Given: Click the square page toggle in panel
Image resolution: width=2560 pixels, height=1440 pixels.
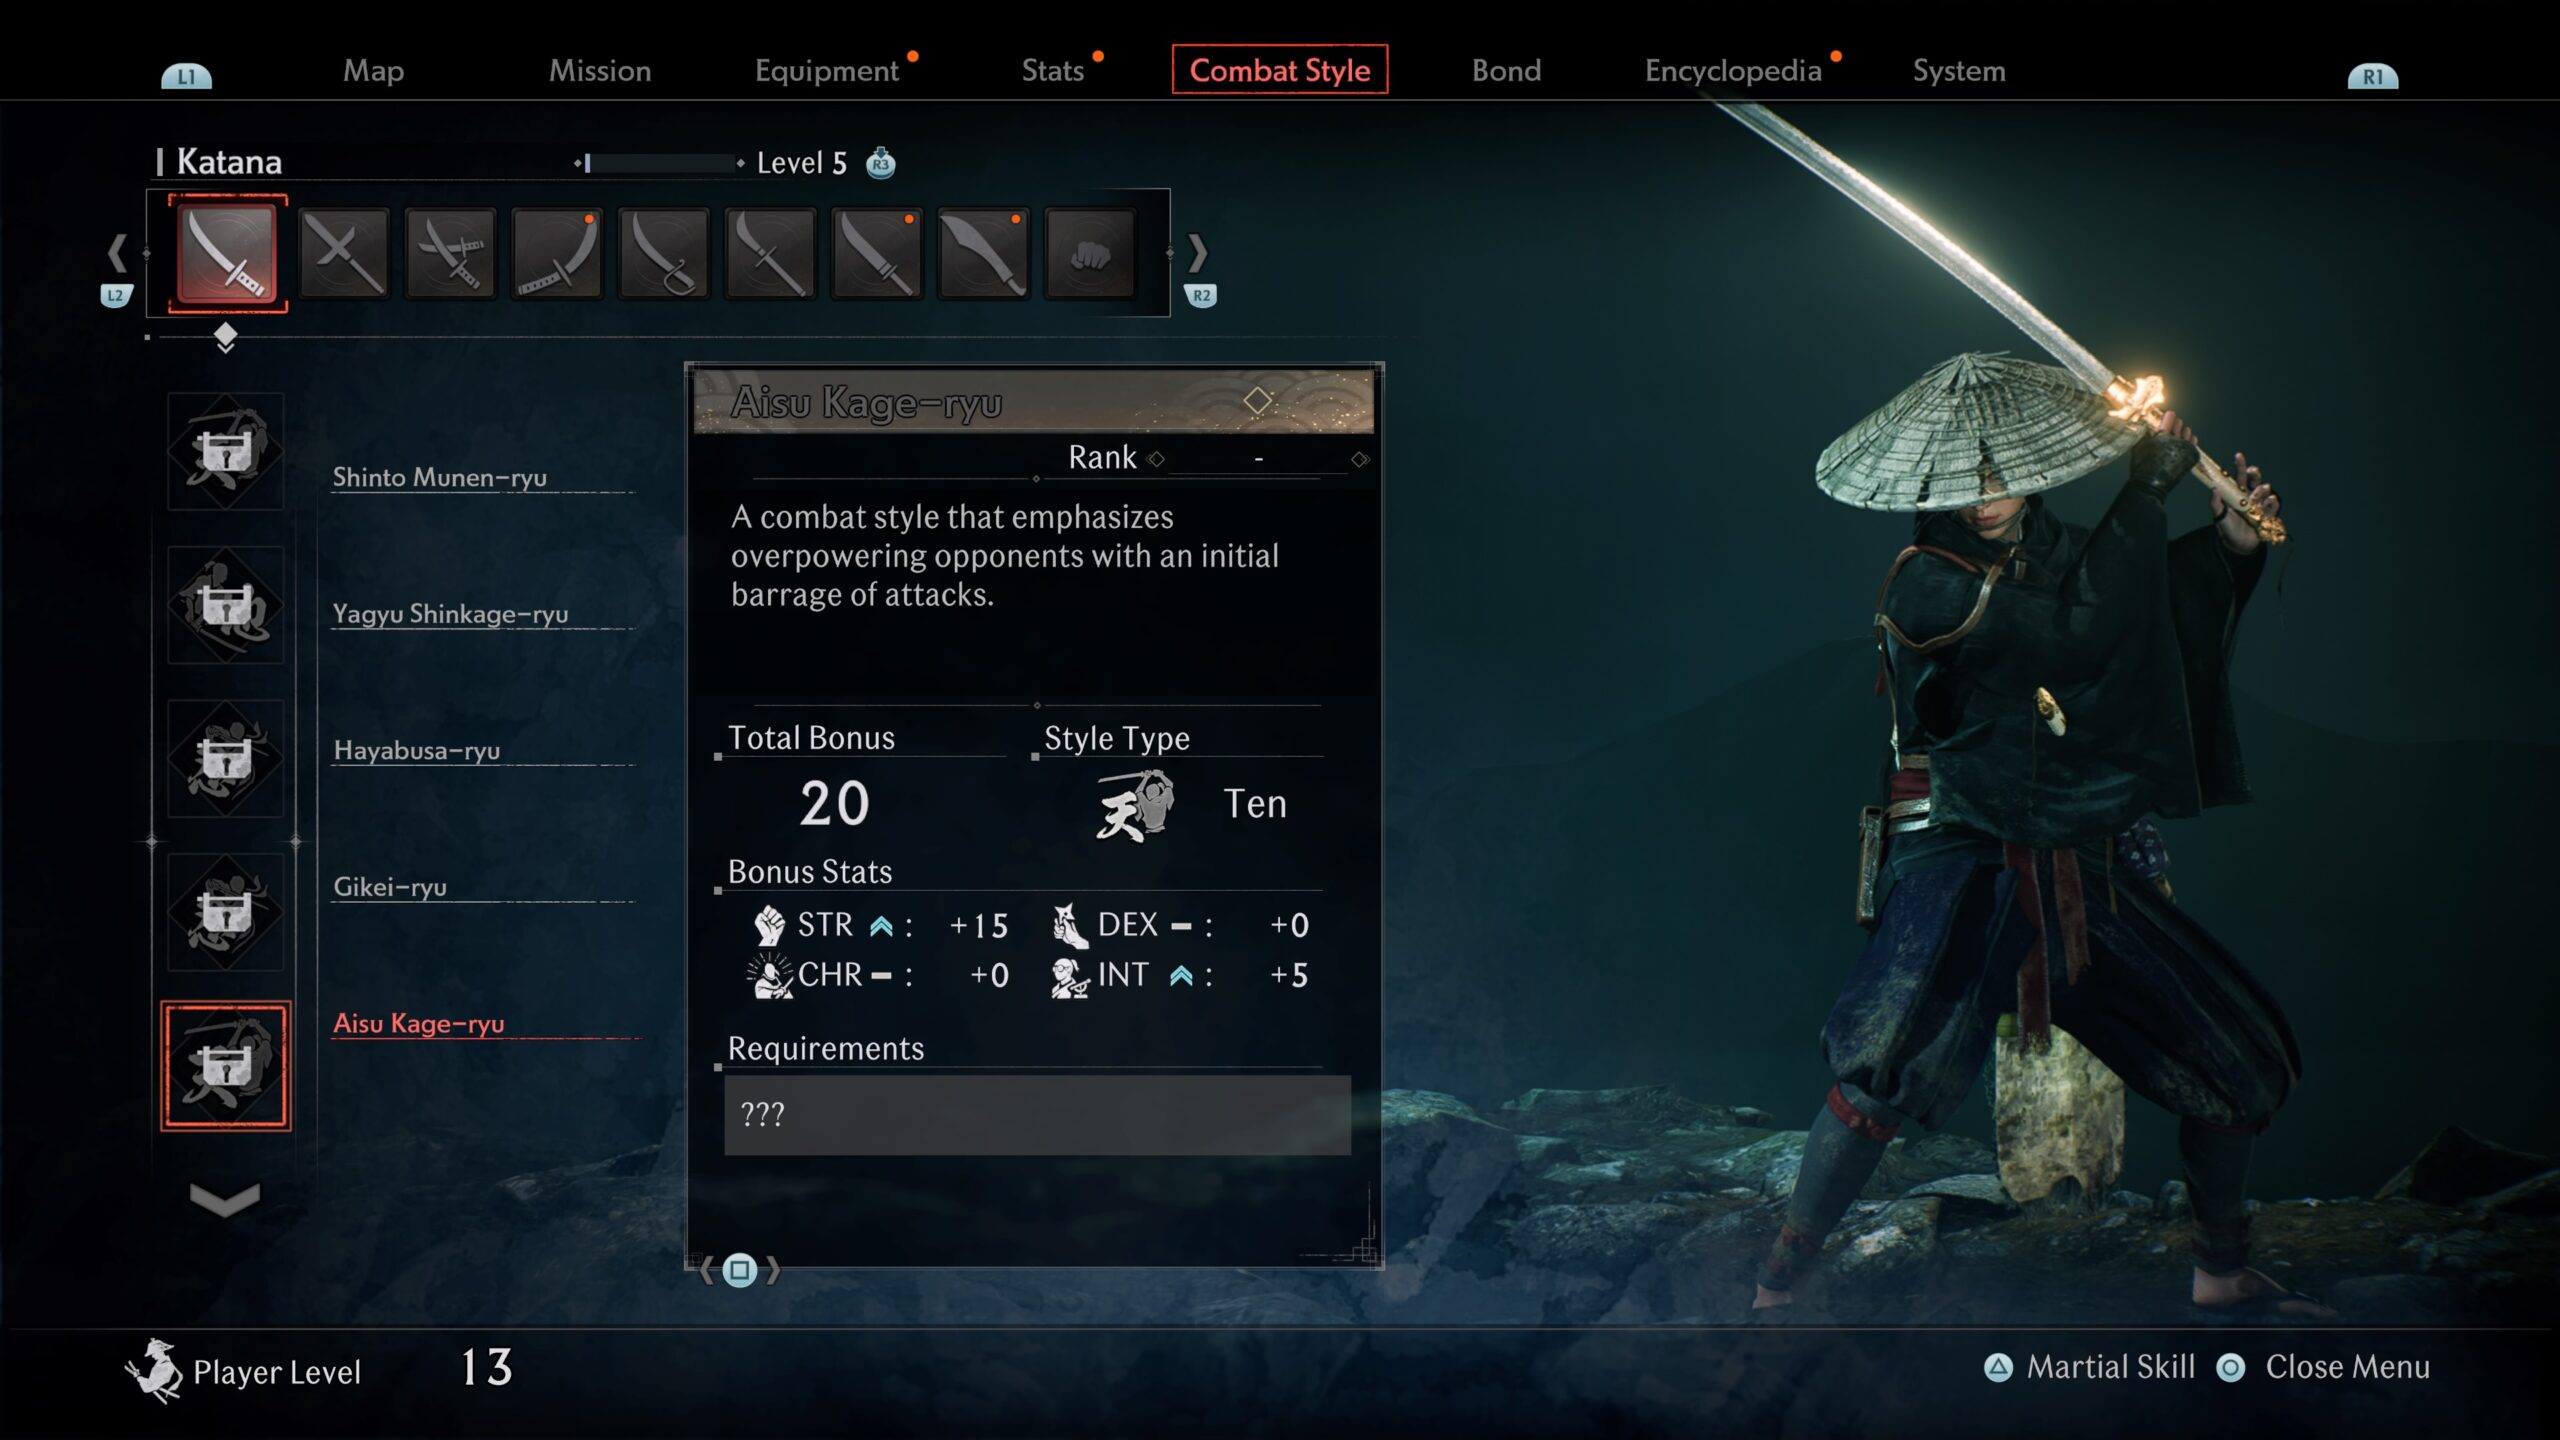Looking at the screenshot, I should pyautogui.click(x=740, y=1270).
